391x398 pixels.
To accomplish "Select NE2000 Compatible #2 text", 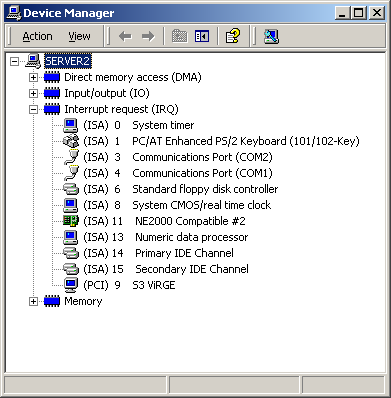I will click(190, 221).
